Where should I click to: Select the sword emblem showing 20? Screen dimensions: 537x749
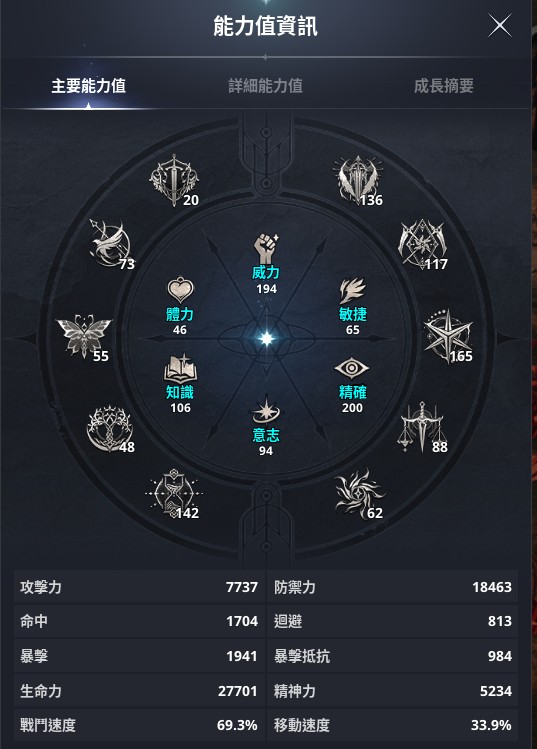(x=174, y=180)
